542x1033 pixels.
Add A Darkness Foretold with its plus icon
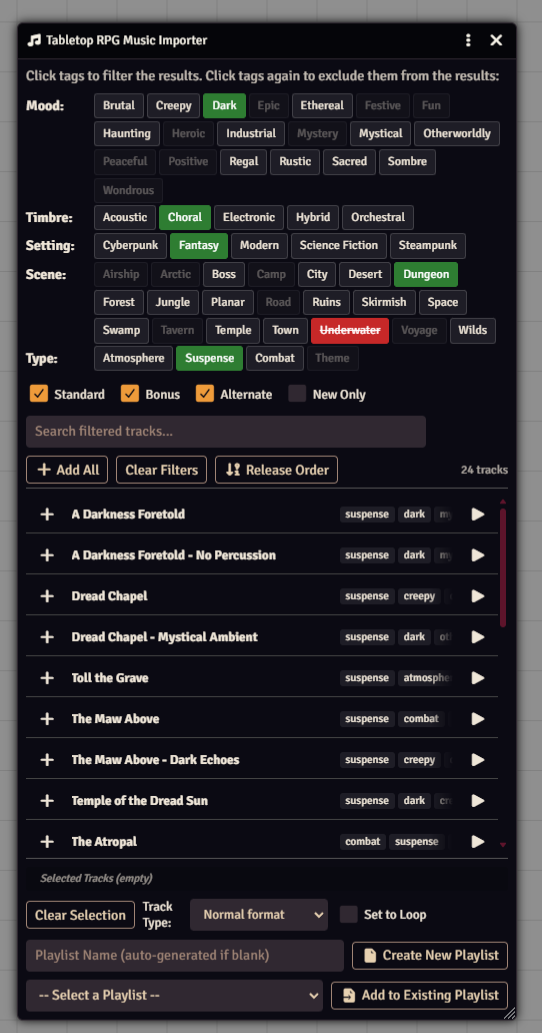tap(47, 514)
